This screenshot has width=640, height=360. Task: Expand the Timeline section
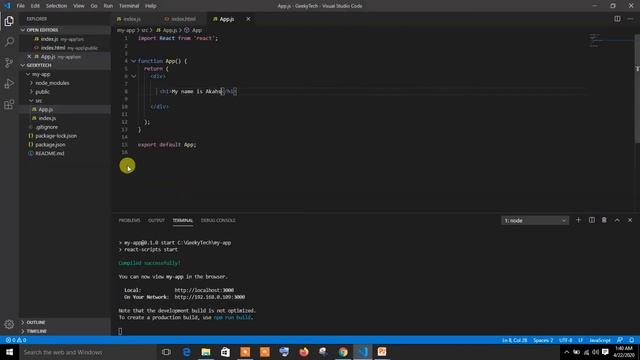pos(65,331)
